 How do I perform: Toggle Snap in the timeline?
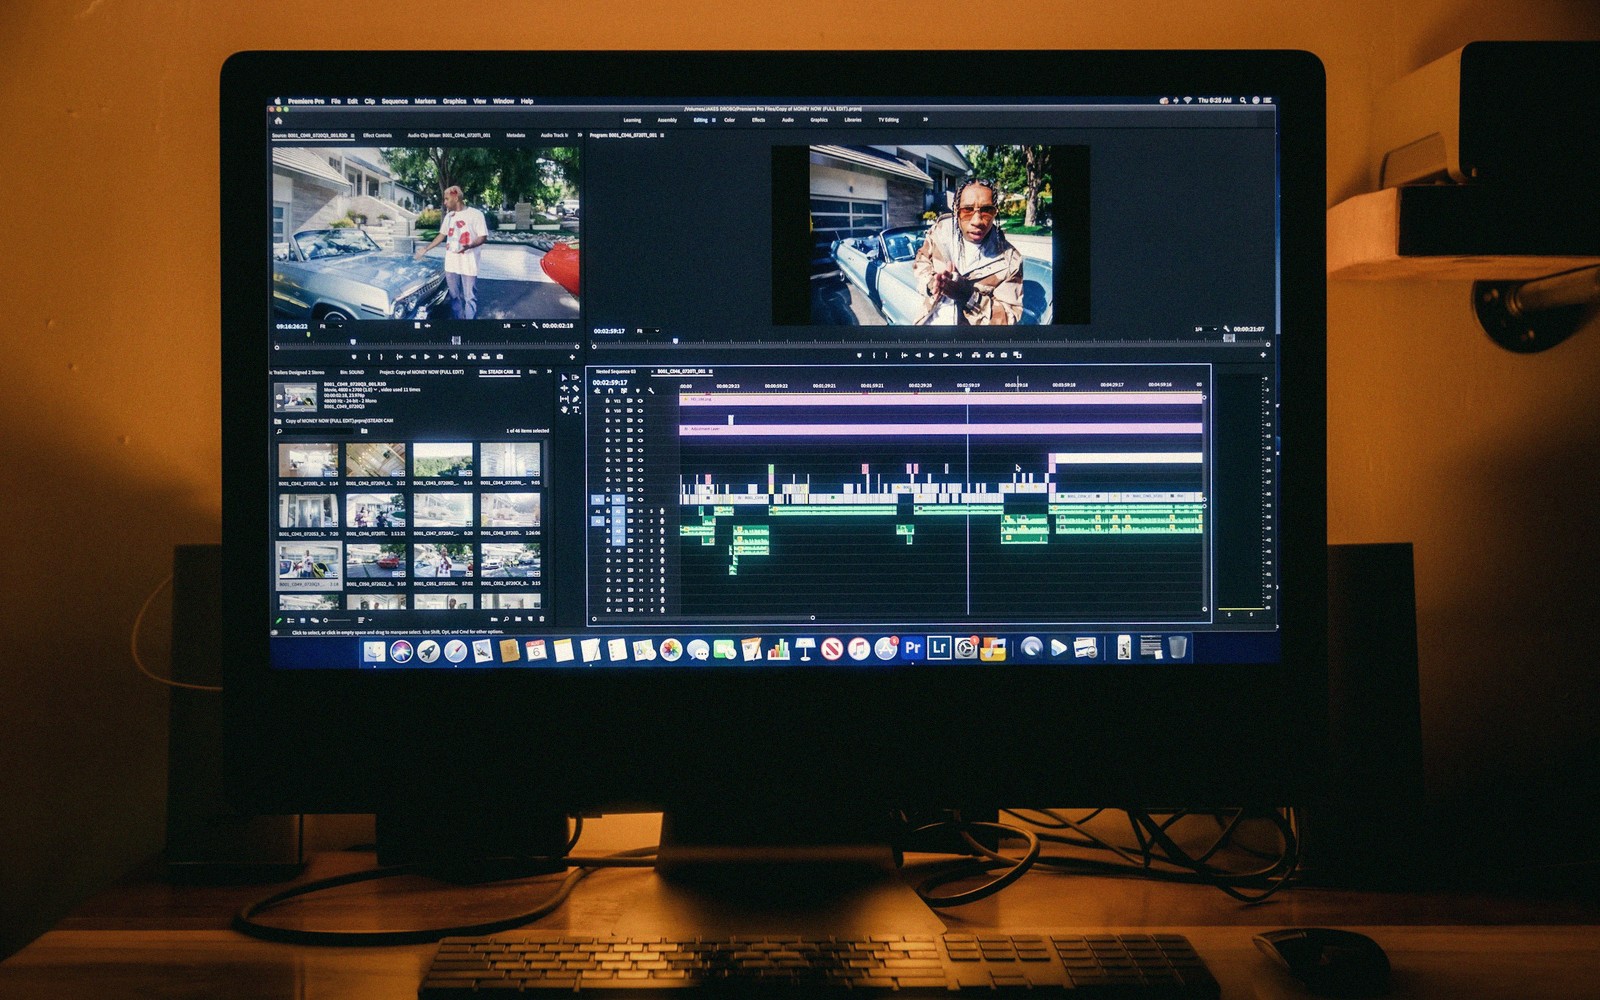coord(610,391)
